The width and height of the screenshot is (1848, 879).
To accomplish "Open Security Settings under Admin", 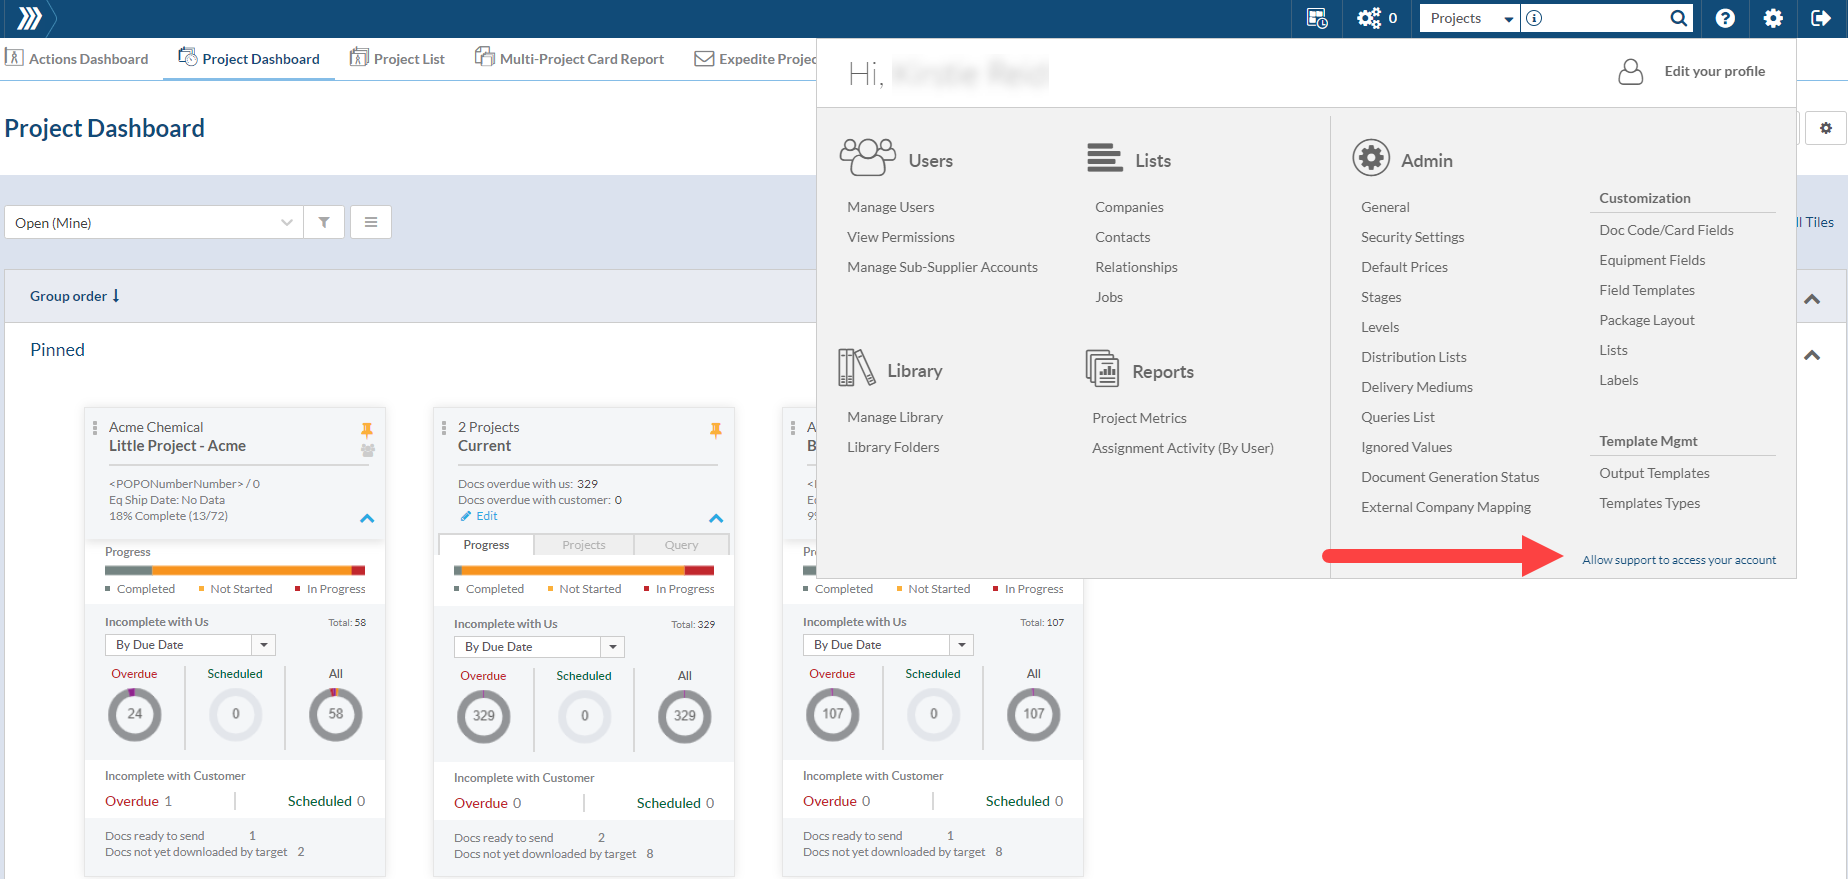I will 1412,237.
